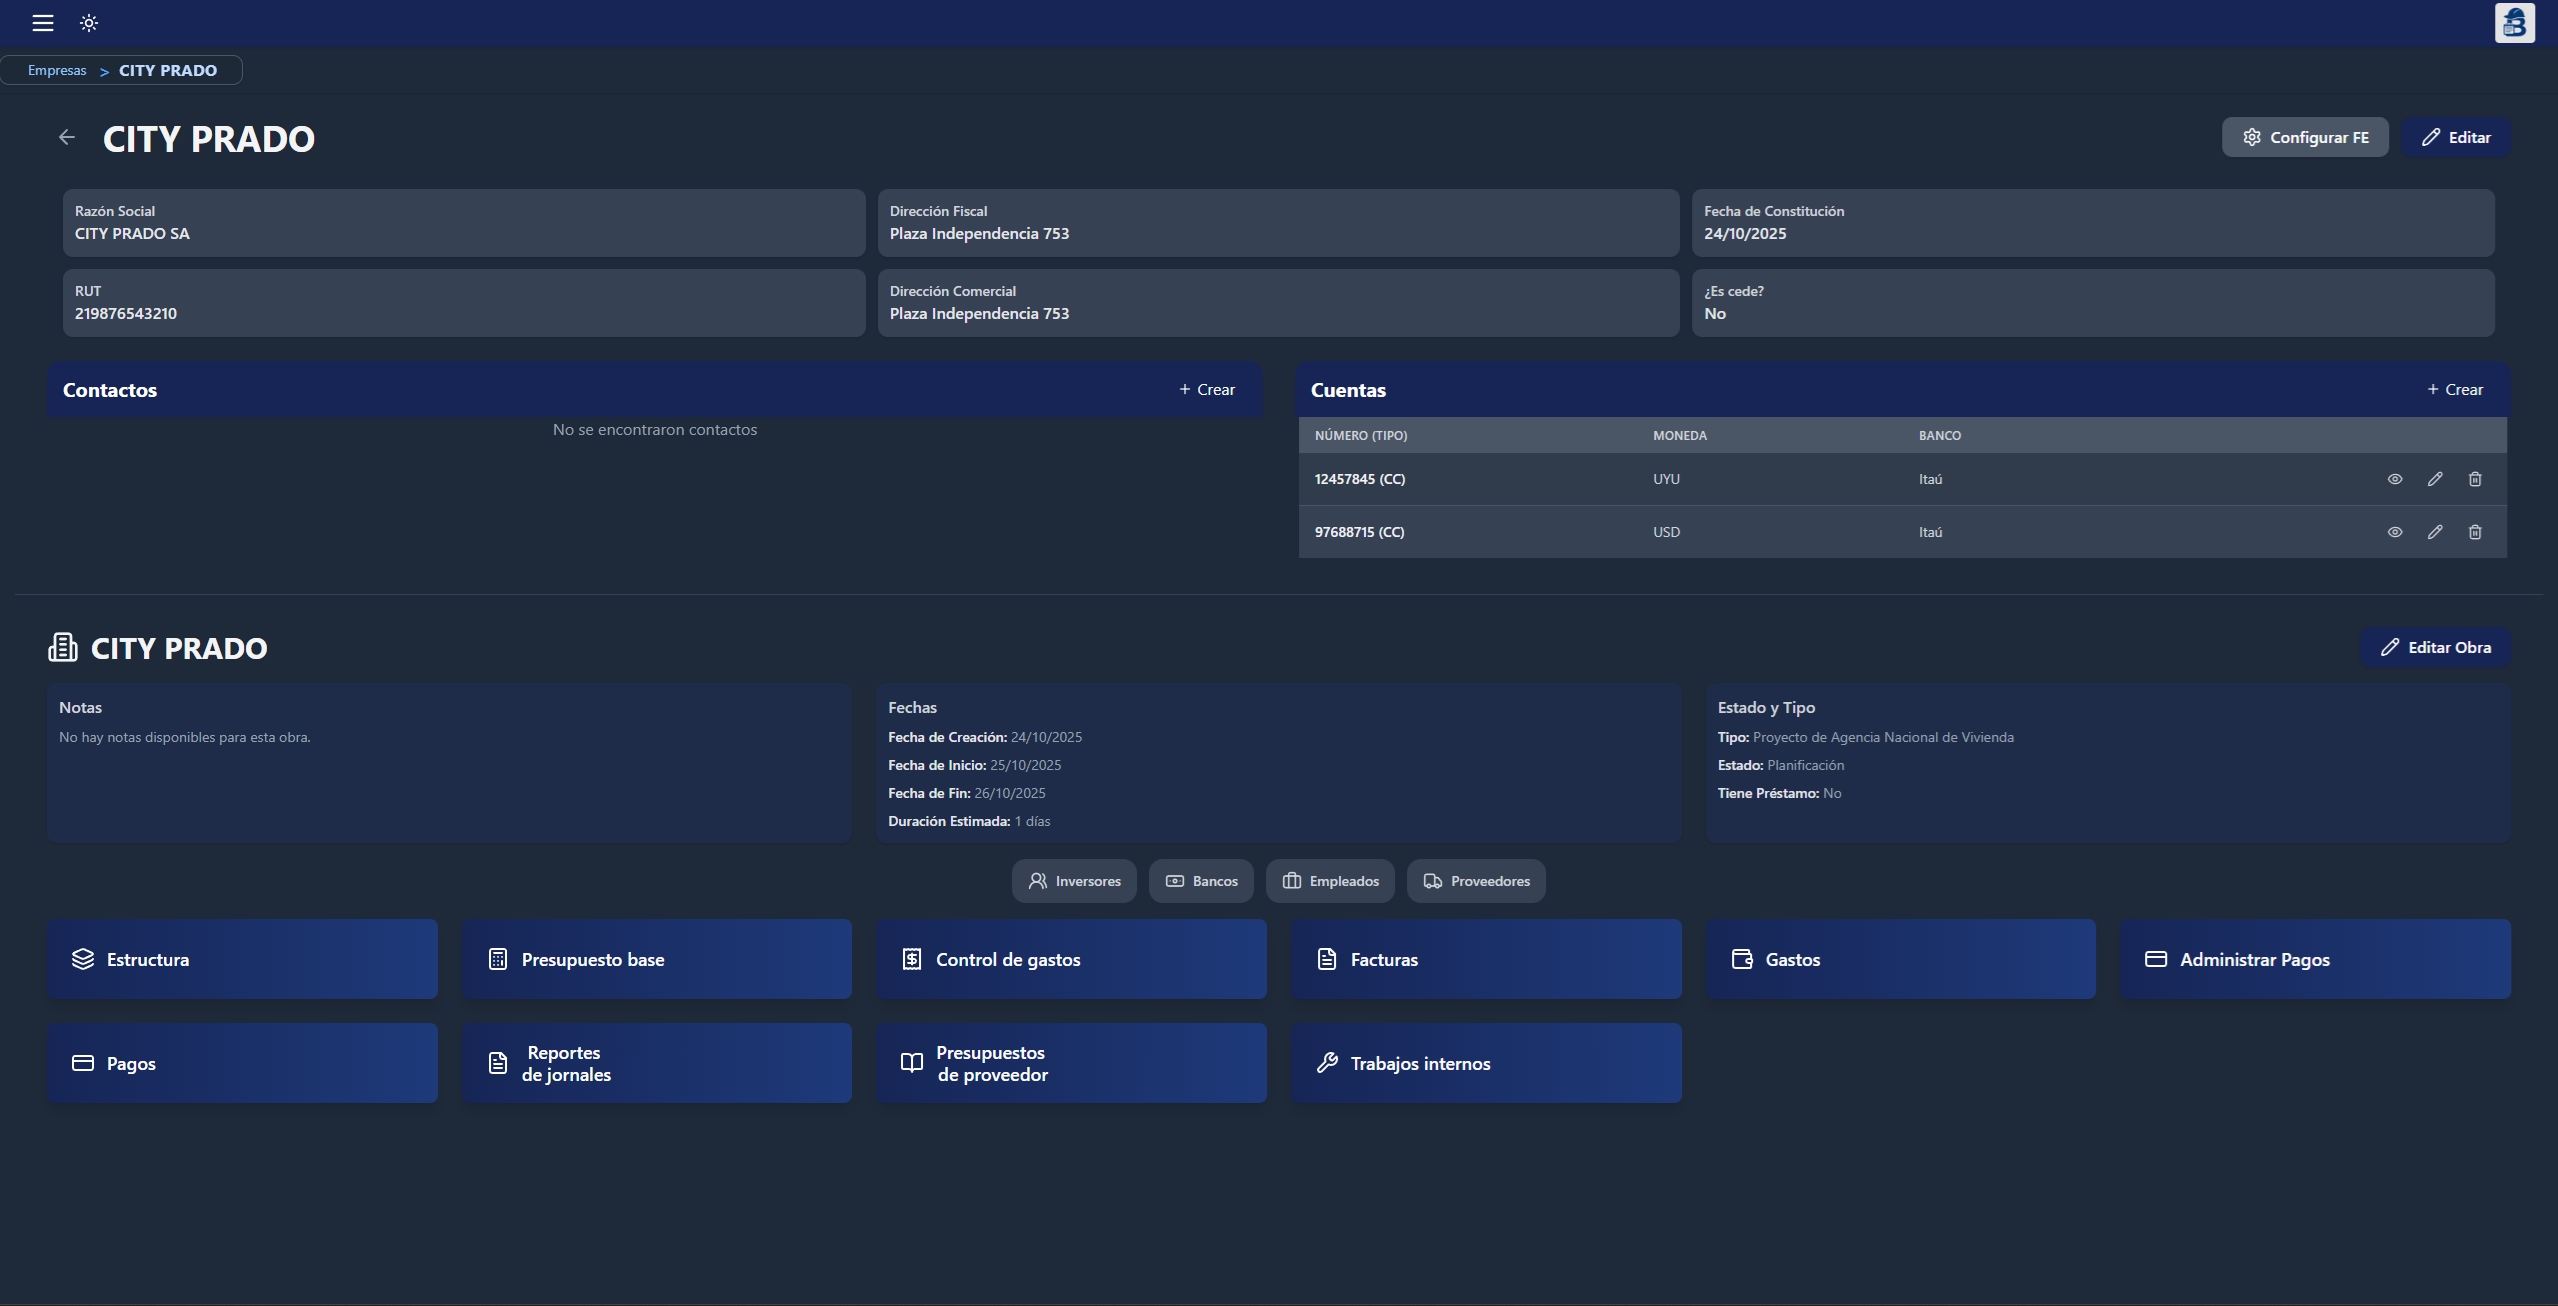
Task: Click the RUT value 219876543210
Action: [x=126, y=313]
